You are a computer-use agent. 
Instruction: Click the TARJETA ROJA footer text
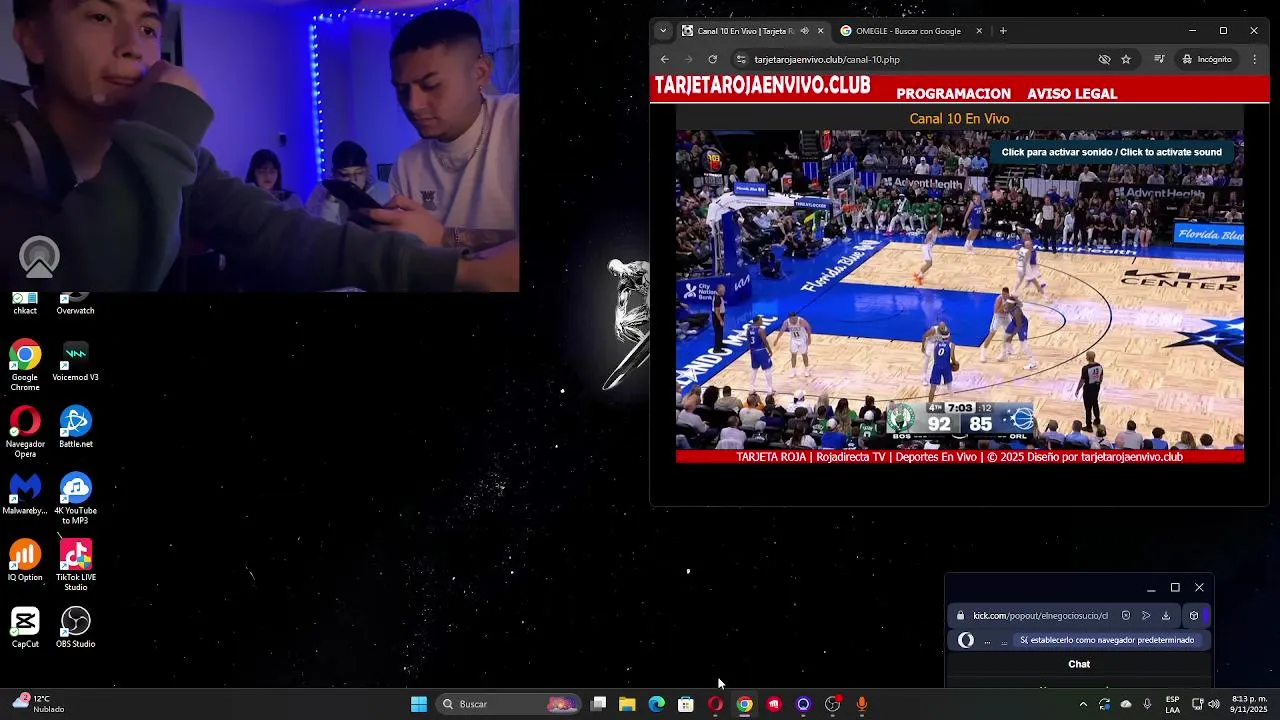pos(959,457)
